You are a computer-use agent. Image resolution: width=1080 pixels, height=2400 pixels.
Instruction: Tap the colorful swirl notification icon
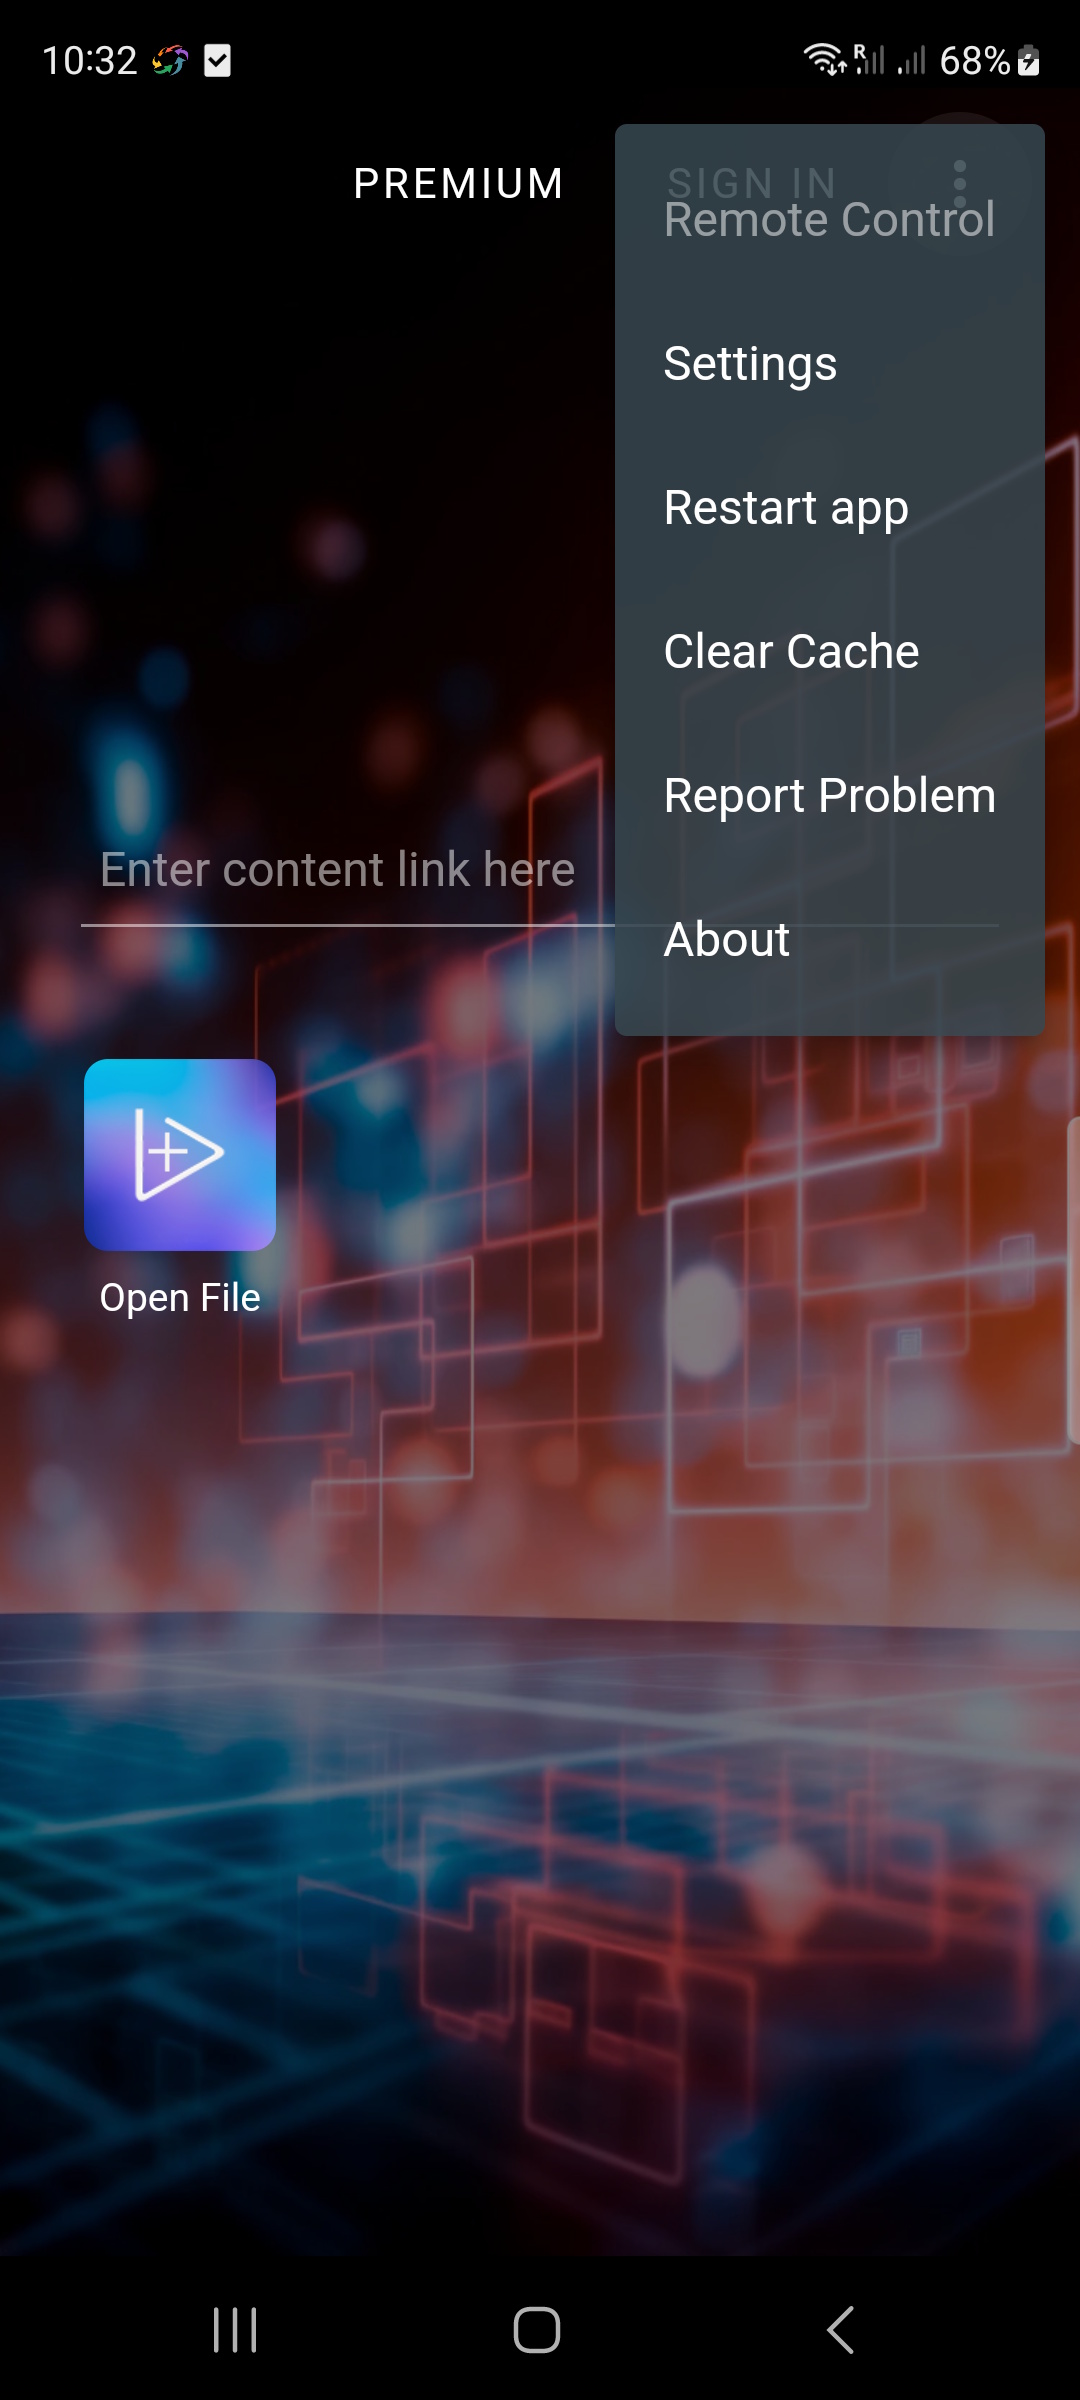170,61
